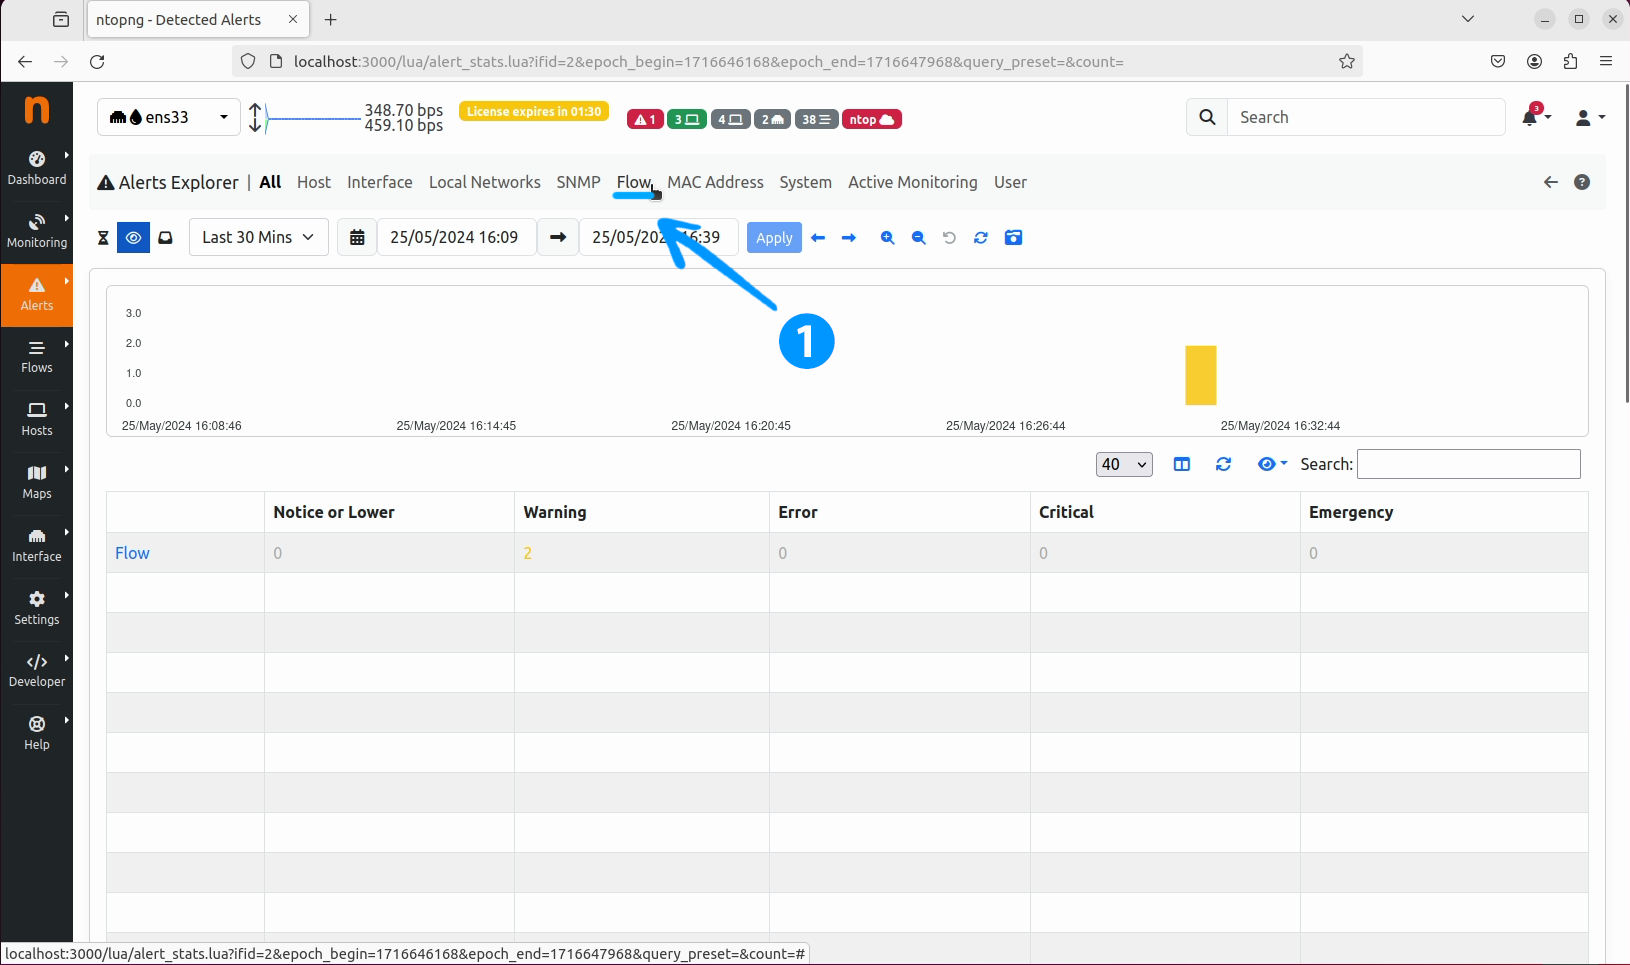The height and width of the screenshot is (965, 1630).
Task: Open the notifications bell
Action: (1530, 117)
